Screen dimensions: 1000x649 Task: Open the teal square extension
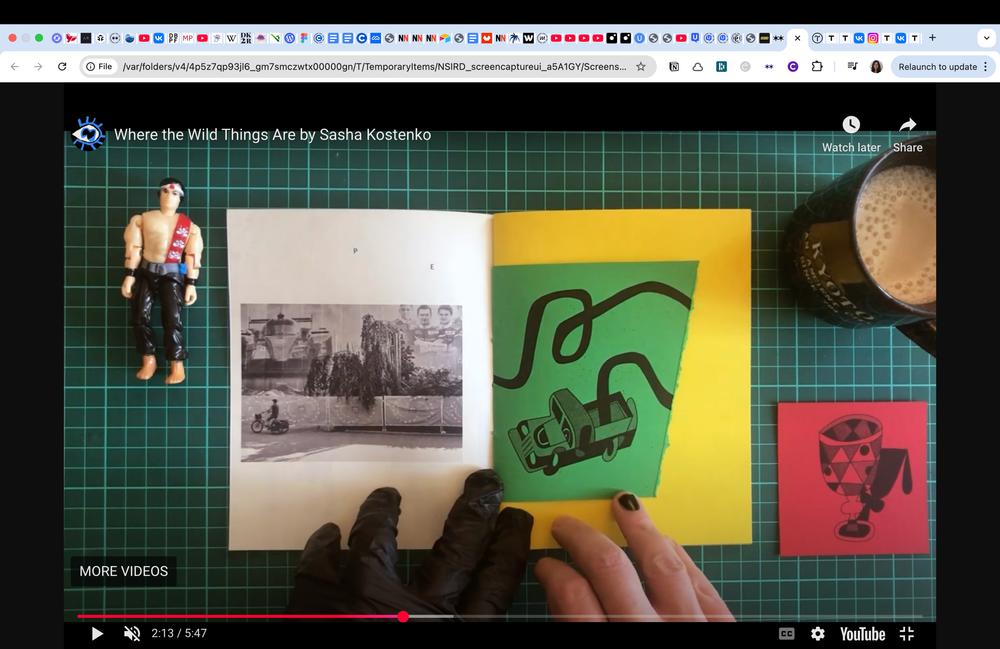[721, 66]
